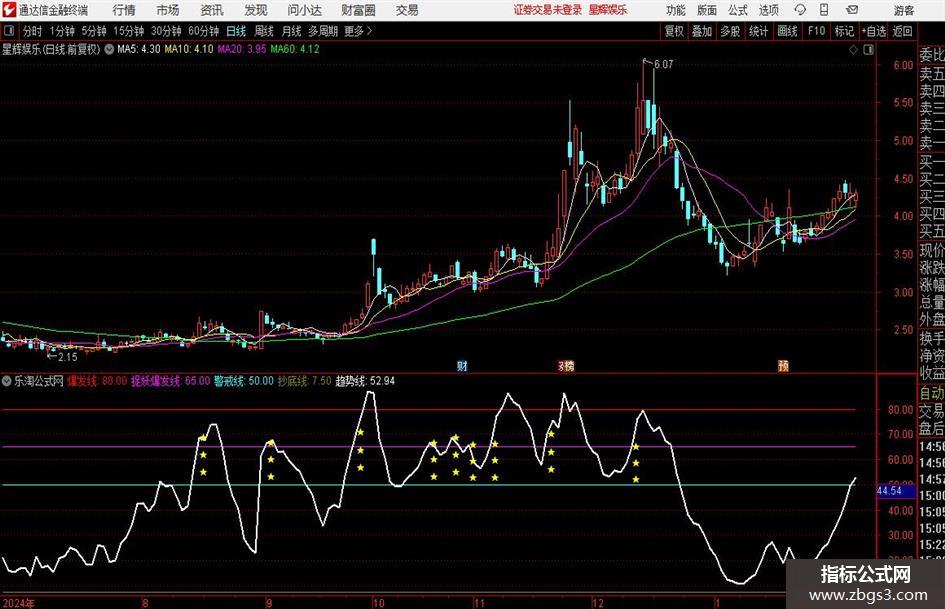Open the 版面 menu
The width and height of the screenshot is (945, 609).
coord(706,10)
